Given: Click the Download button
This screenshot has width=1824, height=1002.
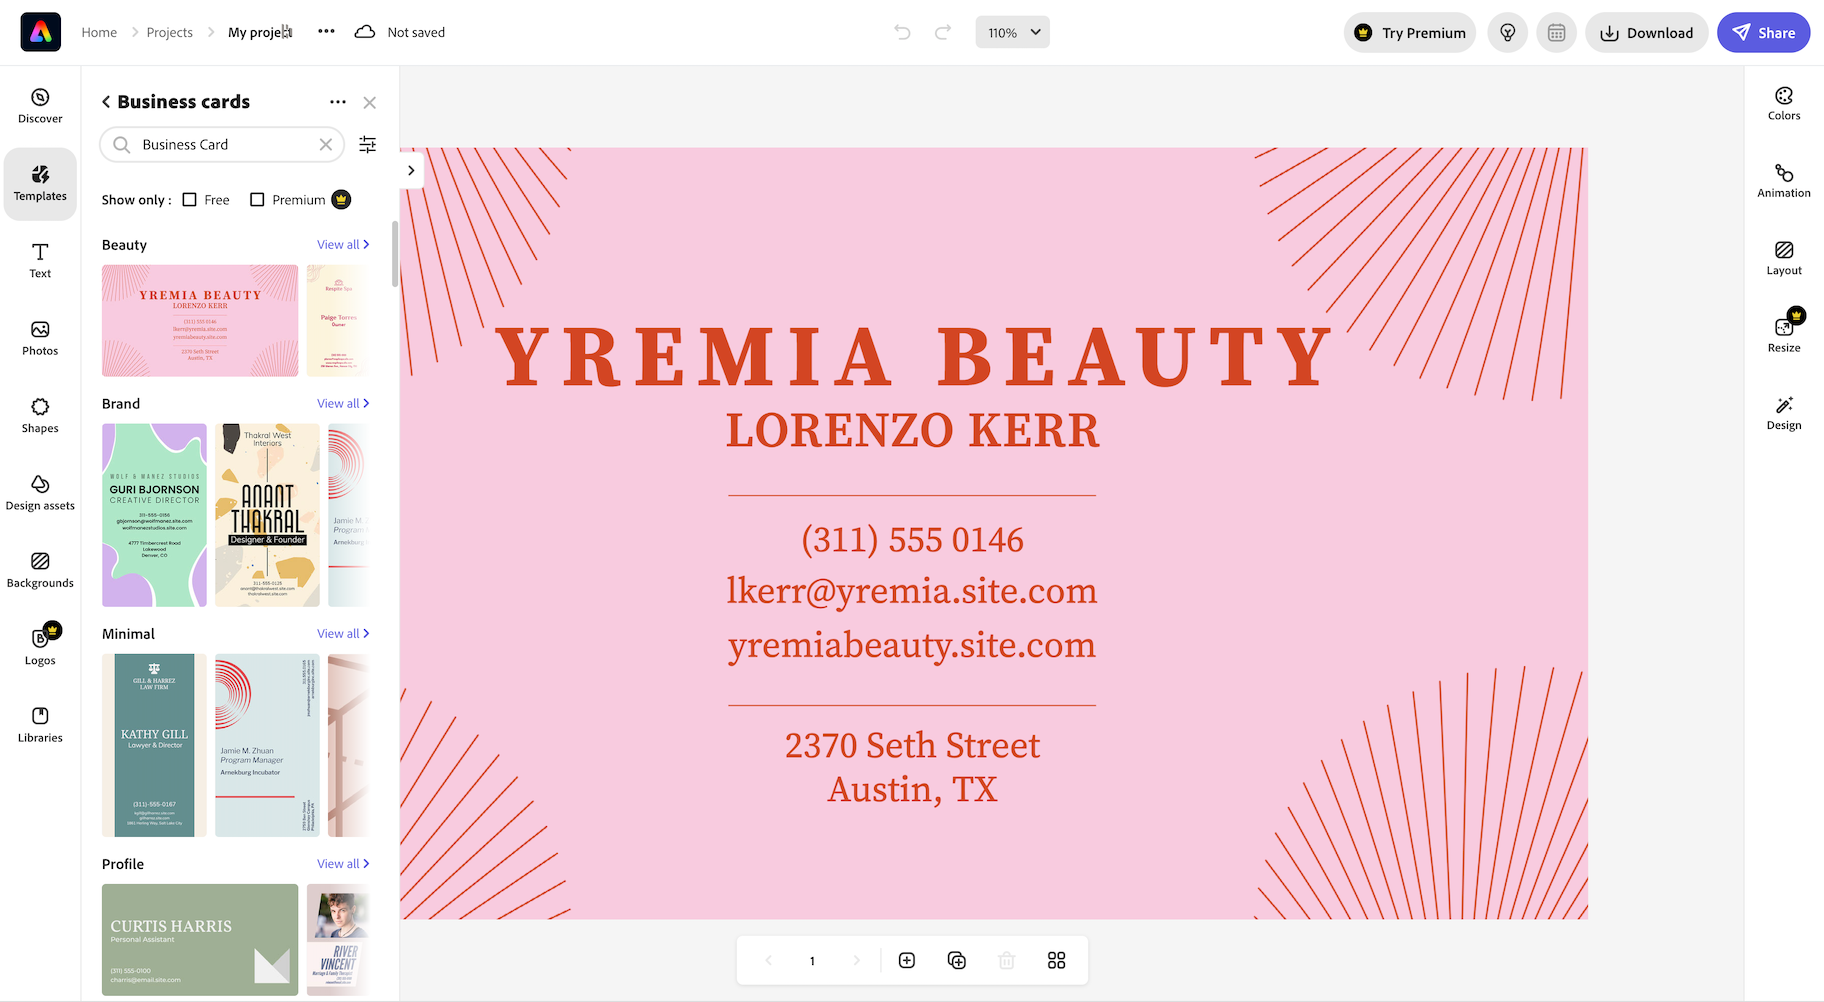Looking at the screenshot, I should [1646, 33].
